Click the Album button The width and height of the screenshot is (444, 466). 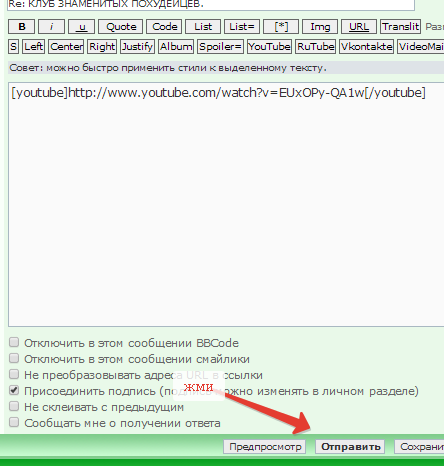coord(176,46)
